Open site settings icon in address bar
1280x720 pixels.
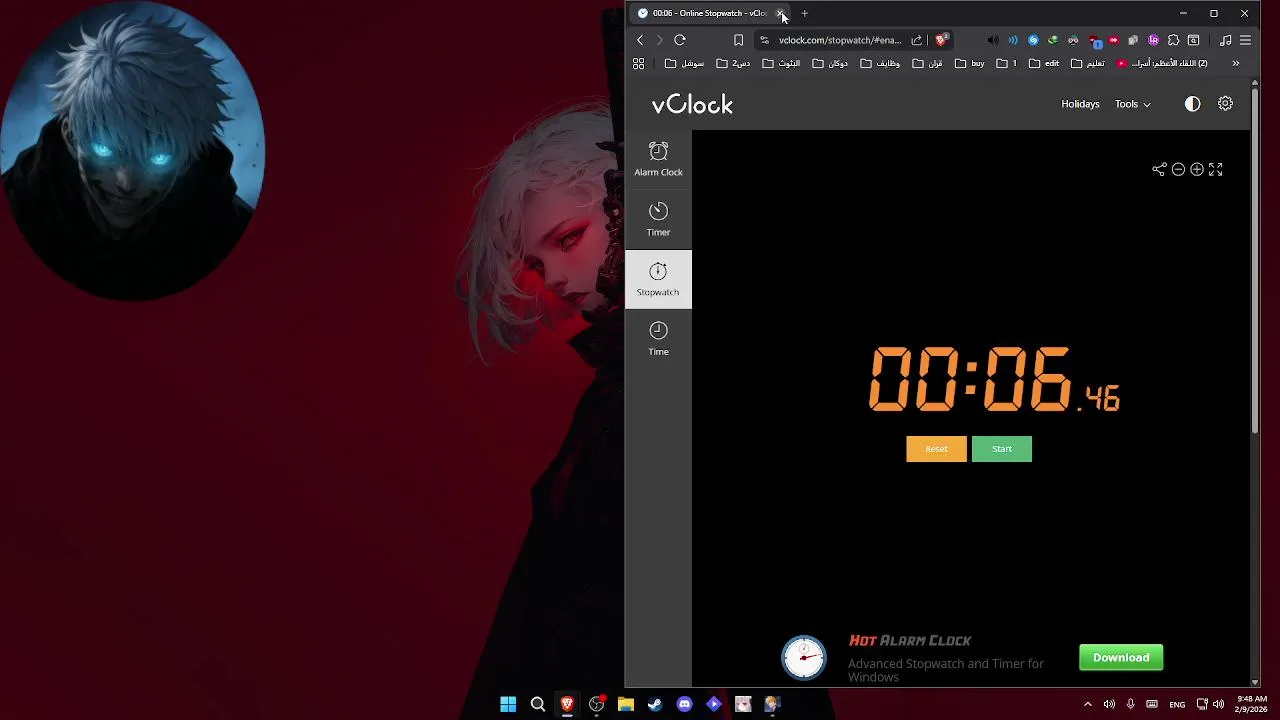click(x=765, y=40)
